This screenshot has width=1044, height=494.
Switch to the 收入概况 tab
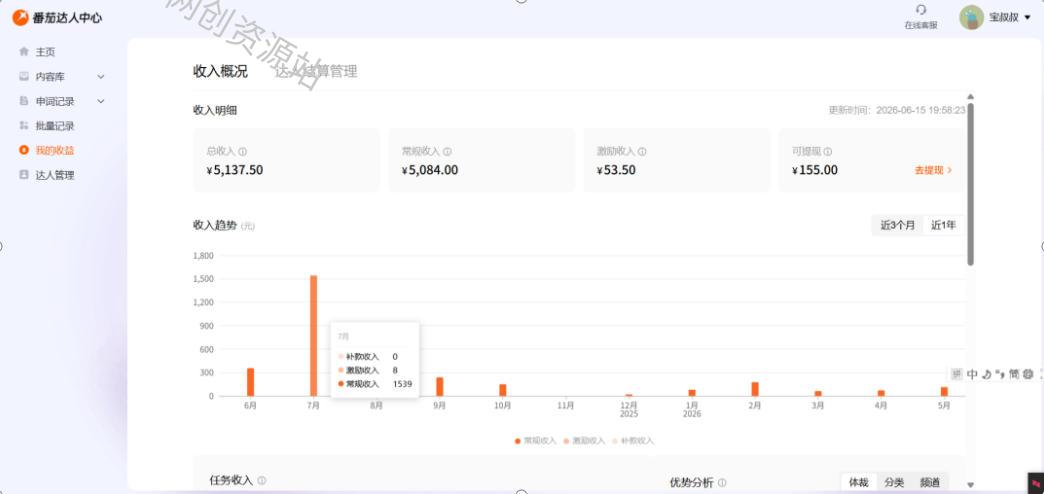(220, 71)
